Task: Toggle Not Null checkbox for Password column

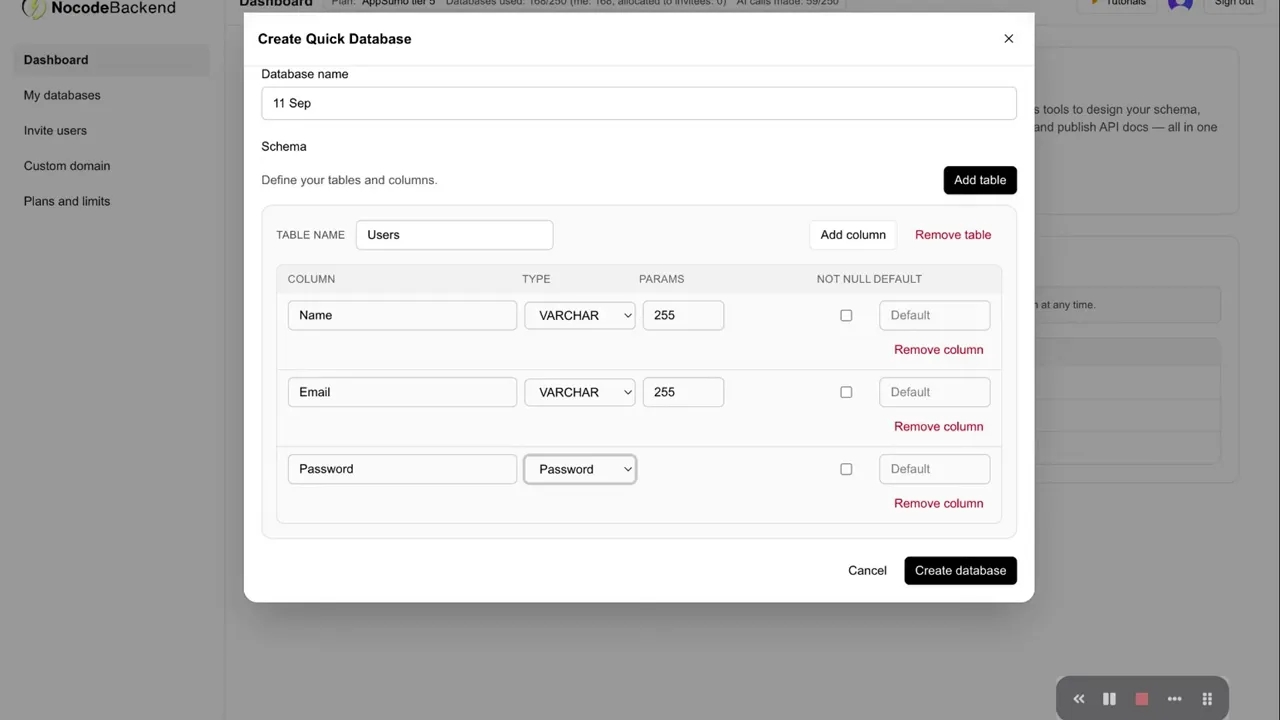Action: (x=846, y=469)
